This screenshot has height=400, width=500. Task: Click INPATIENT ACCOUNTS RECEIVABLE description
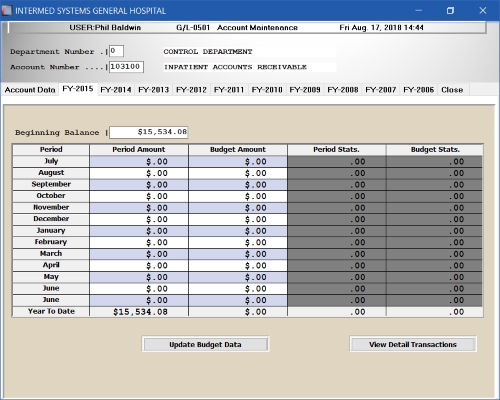[x=235, y=67]
